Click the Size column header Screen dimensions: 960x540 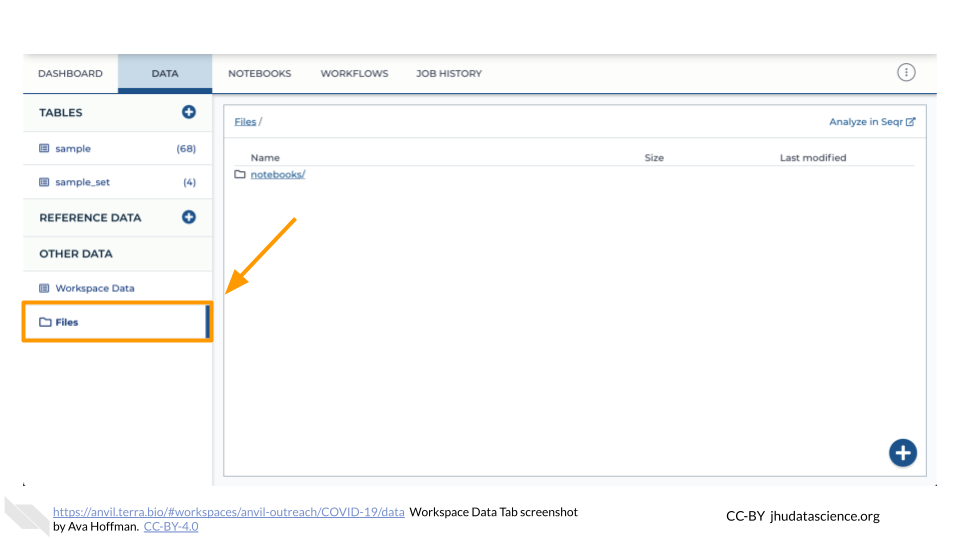pos(654,158)
